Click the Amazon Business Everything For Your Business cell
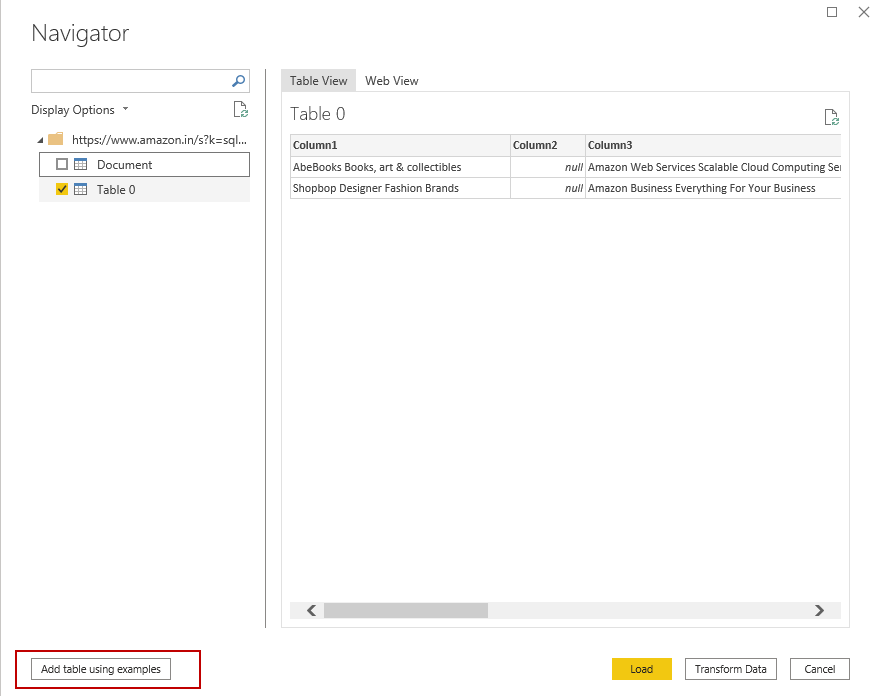Viewport: 880px width, 696px height. pyautogui.click(x=713, y=188)
